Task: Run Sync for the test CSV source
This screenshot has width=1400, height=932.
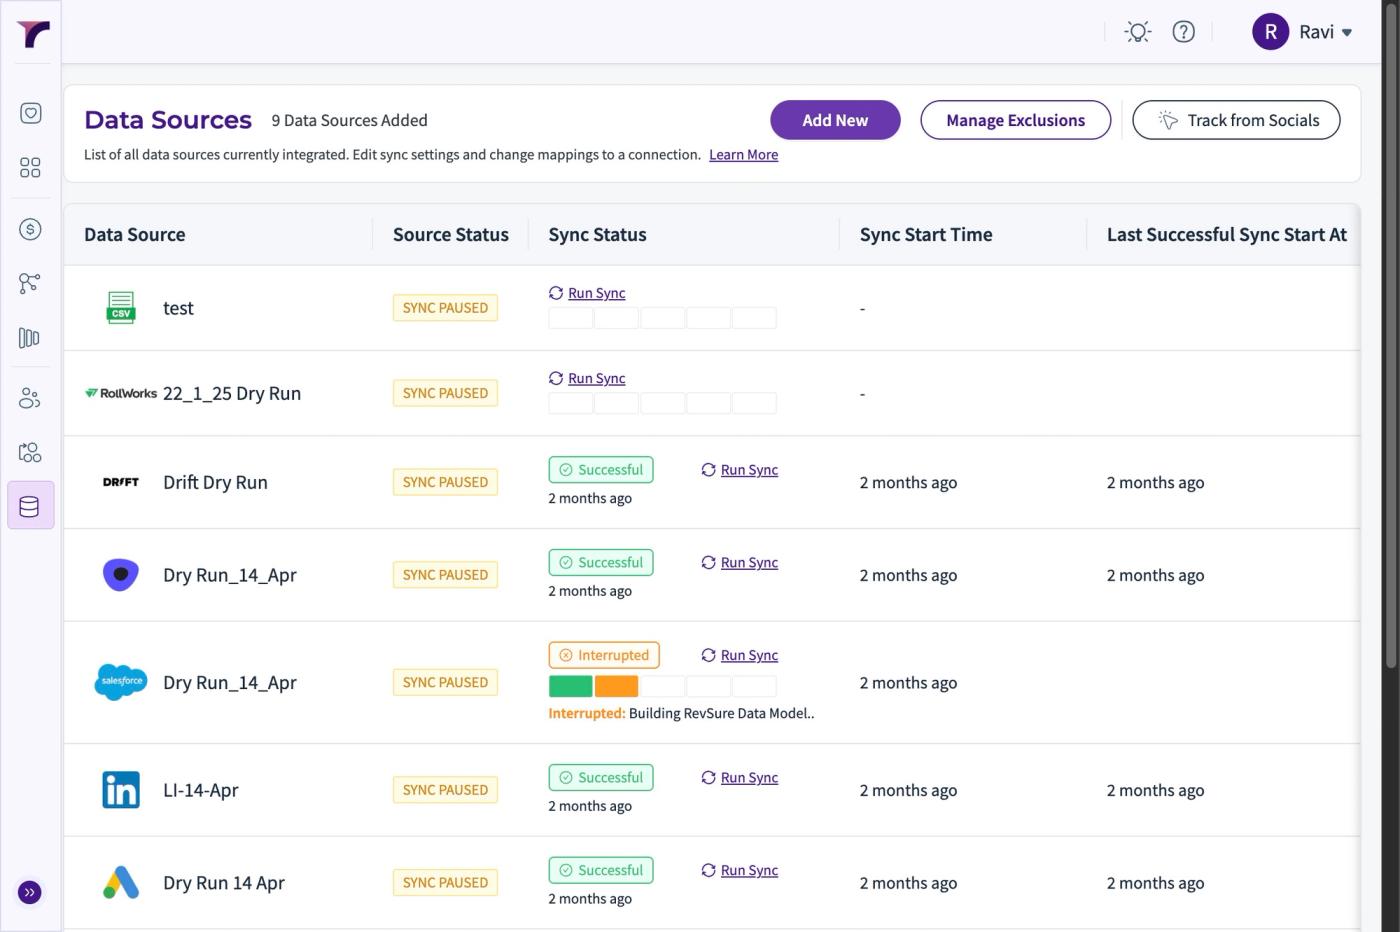Action: [587, 293]
